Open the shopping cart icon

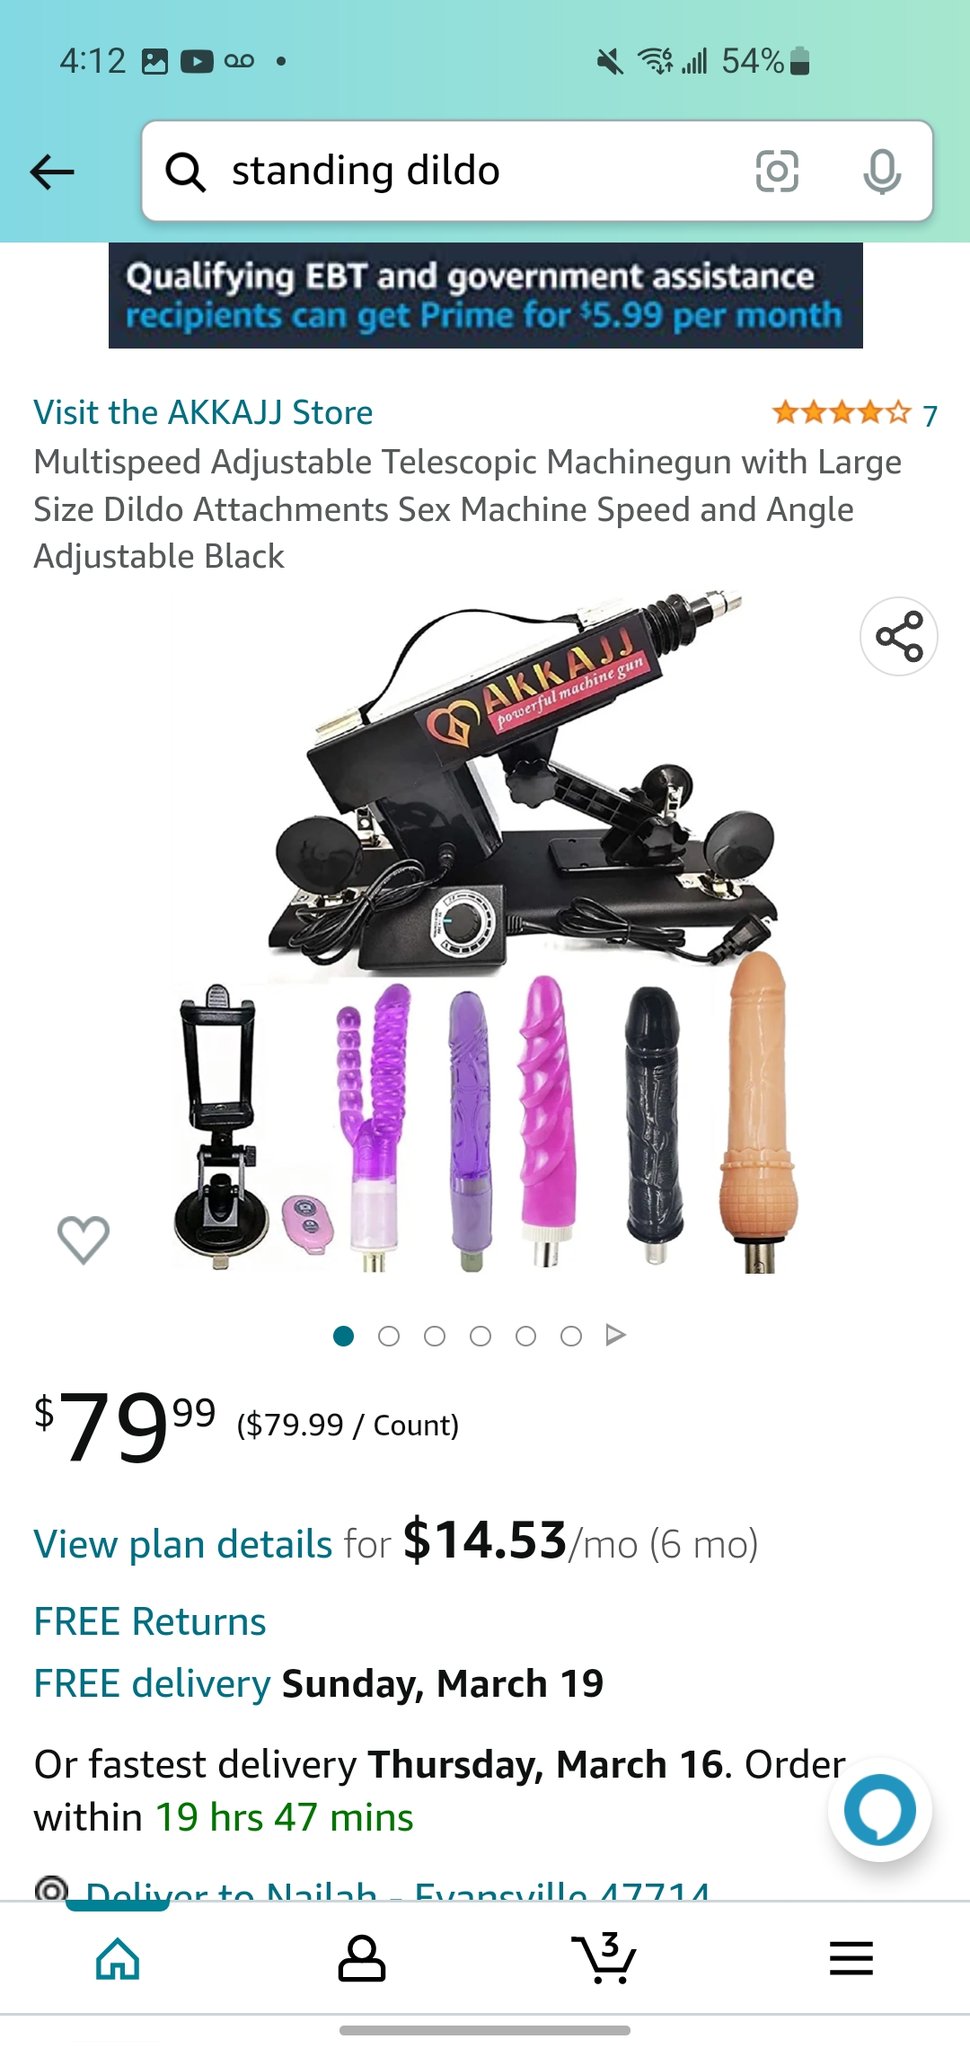[604, 1958]
